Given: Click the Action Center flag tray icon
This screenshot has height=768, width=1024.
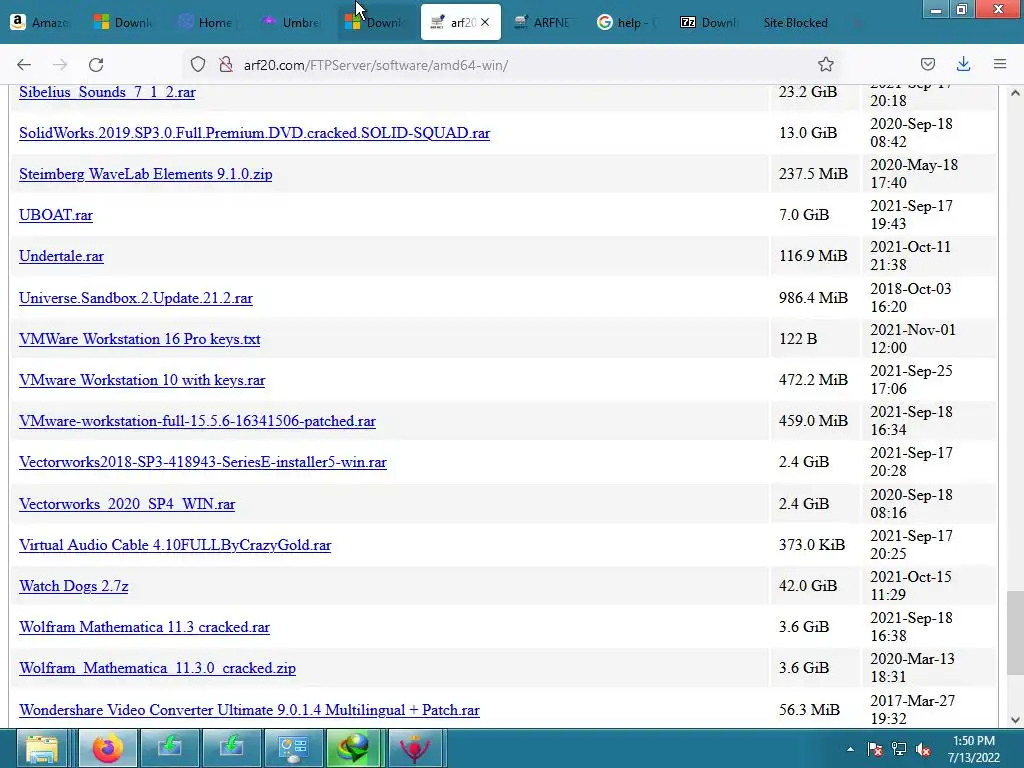Looking at the screenshot, I should pyautogui.click(x=875, y=749).
